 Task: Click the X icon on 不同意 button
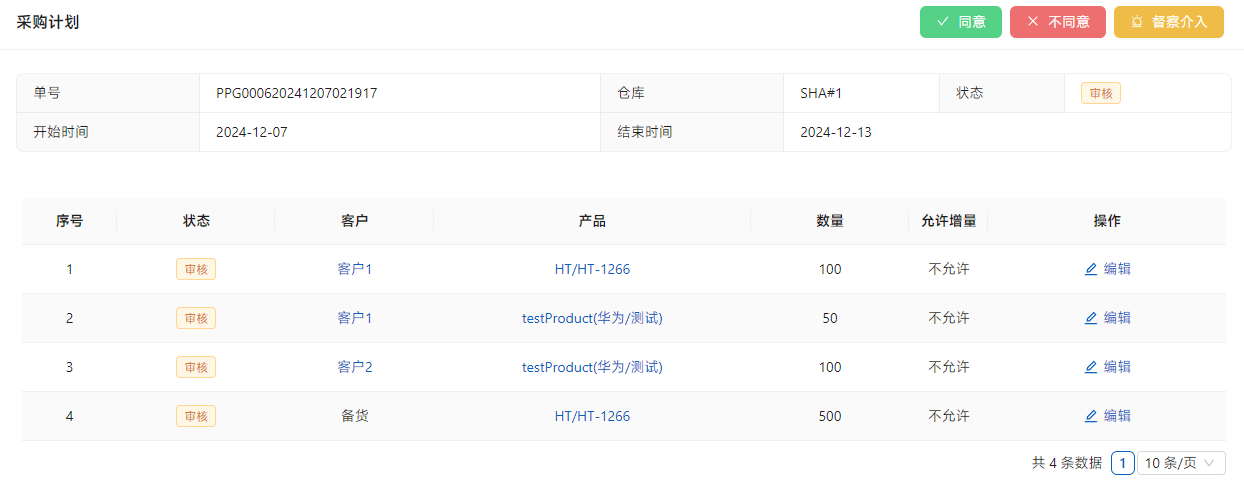pos(1033,22)
